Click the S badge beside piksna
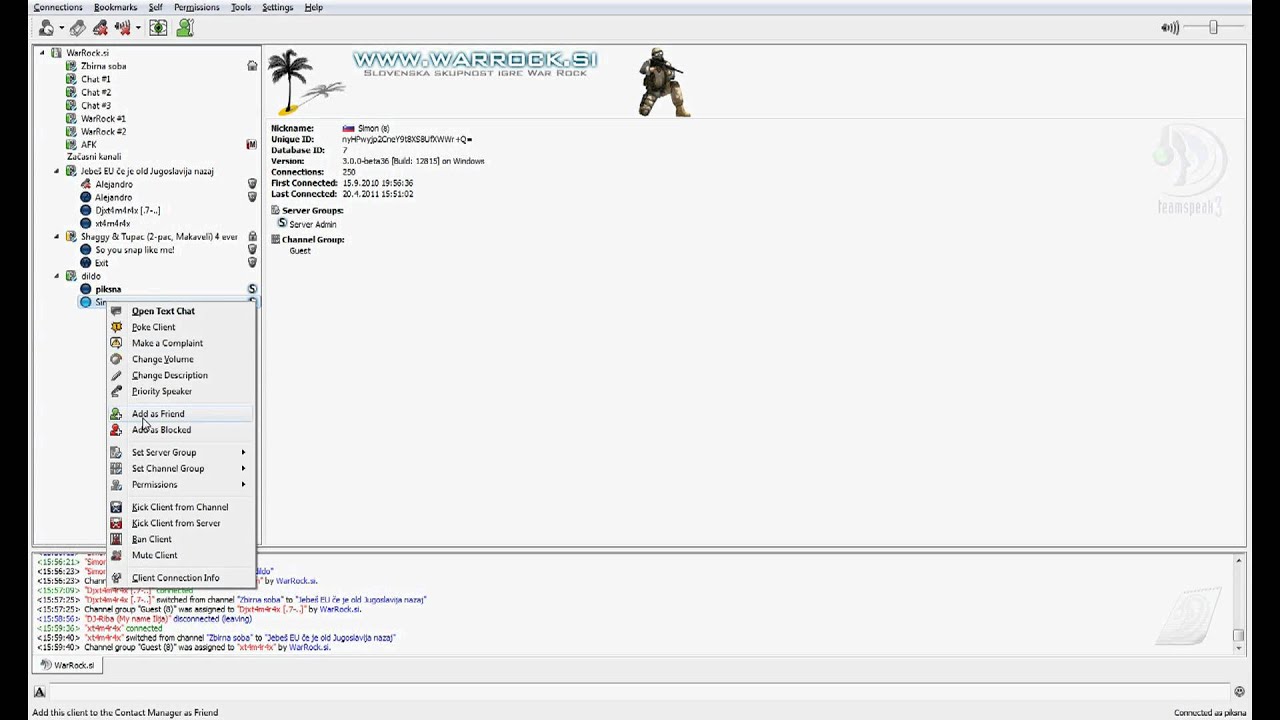 pyautogui.click(x=252, y=289)
